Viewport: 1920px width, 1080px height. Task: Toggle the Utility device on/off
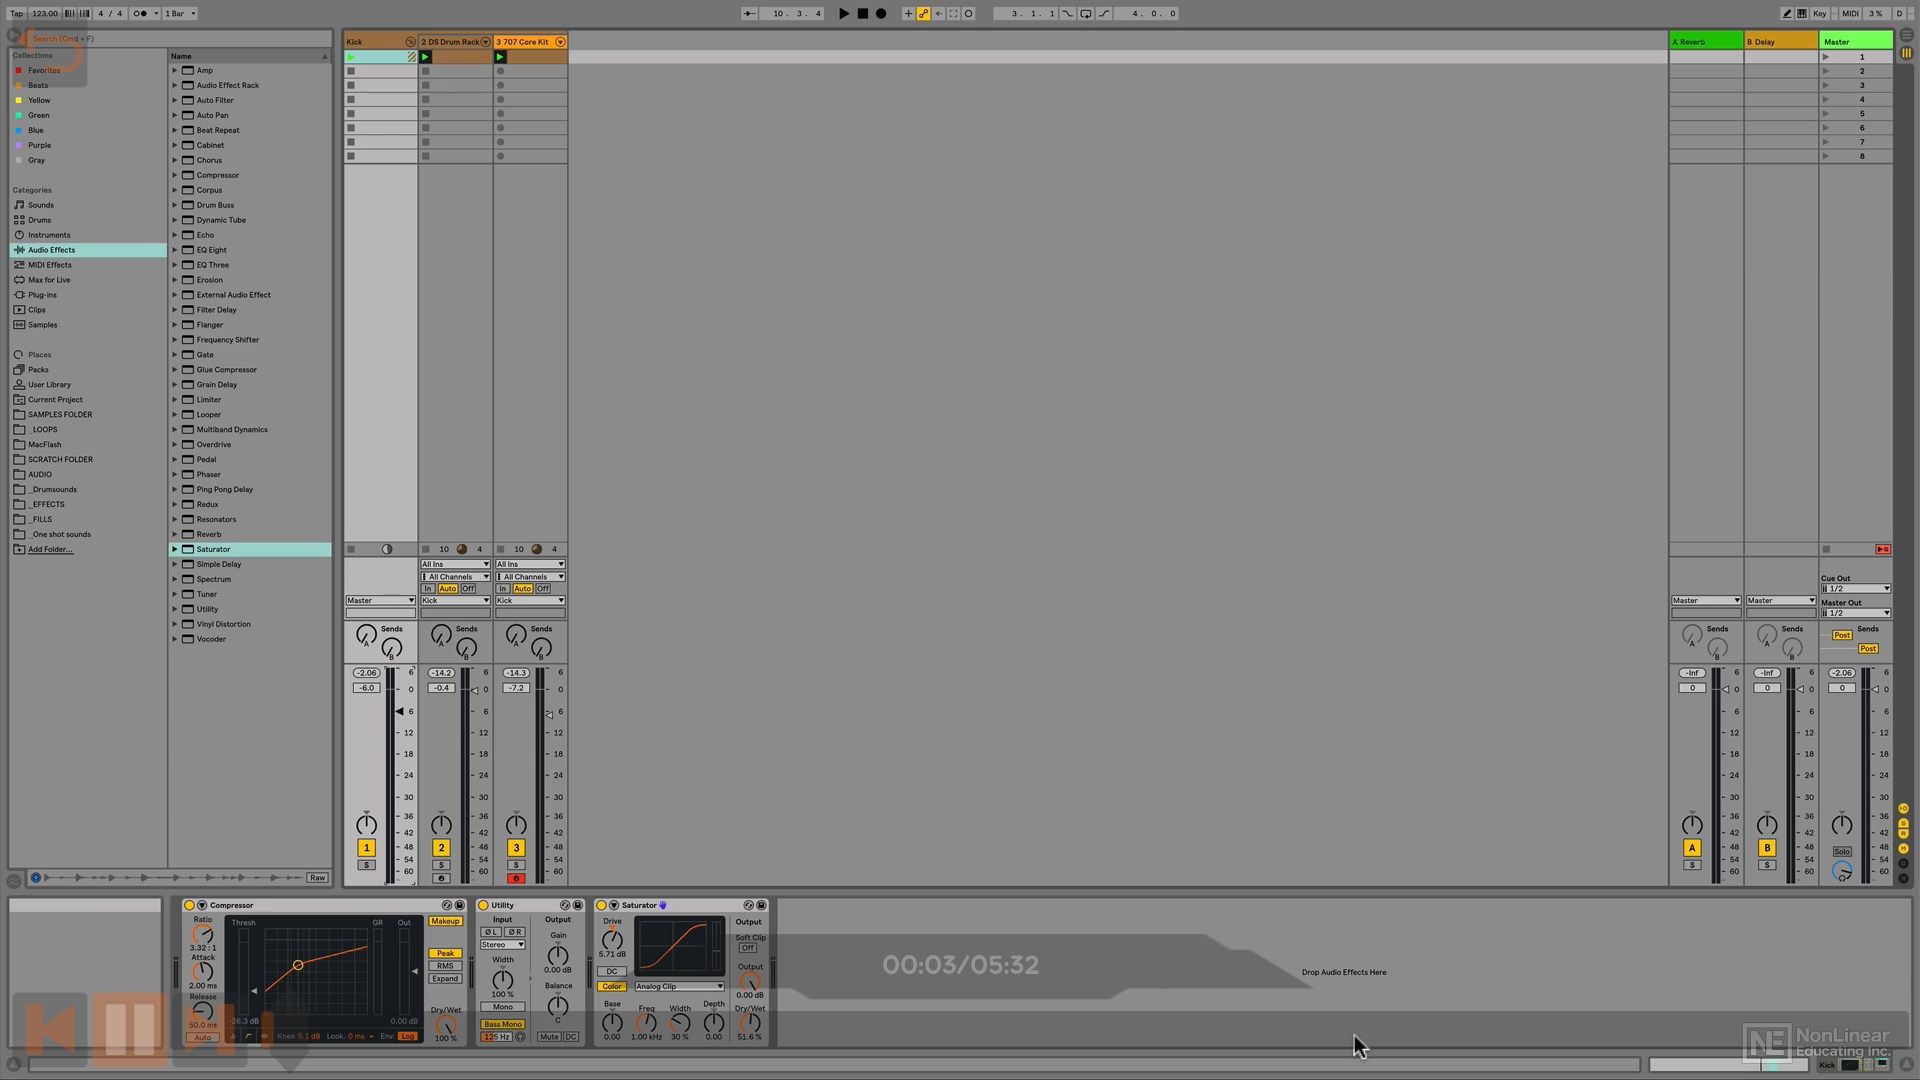(x=483, y=905)
